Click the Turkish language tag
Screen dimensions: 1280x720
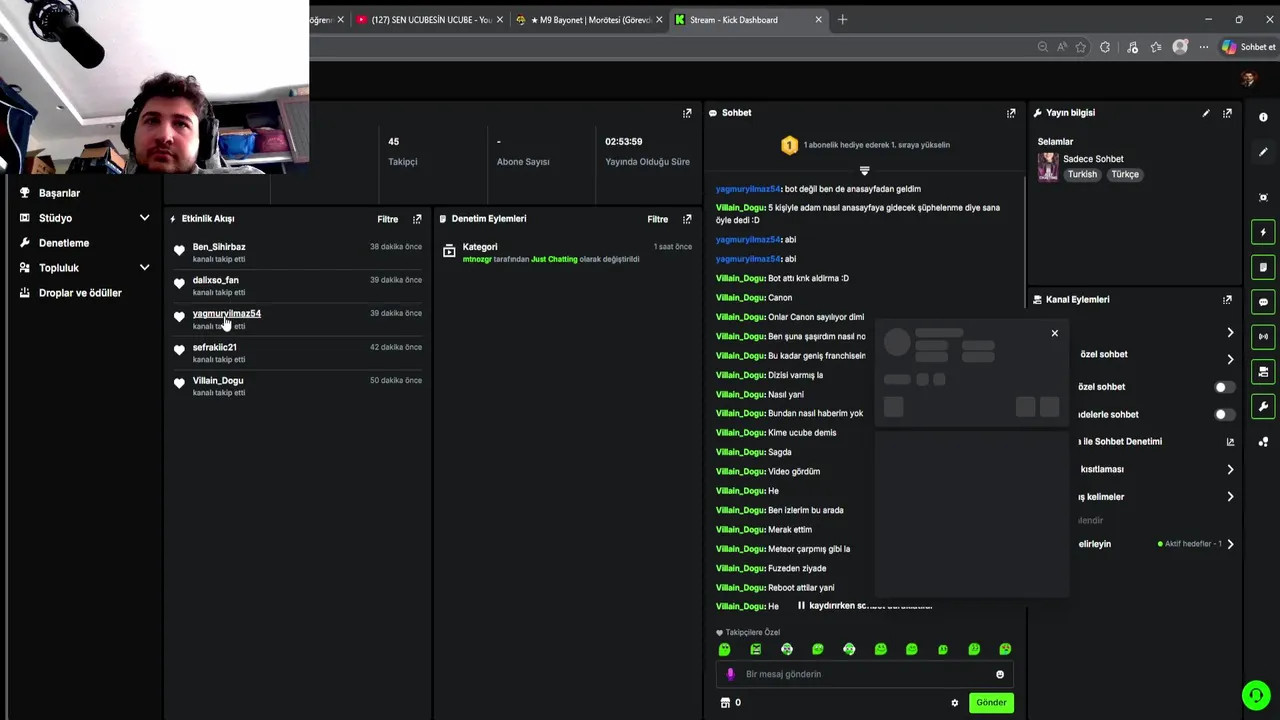[1082, 174]
